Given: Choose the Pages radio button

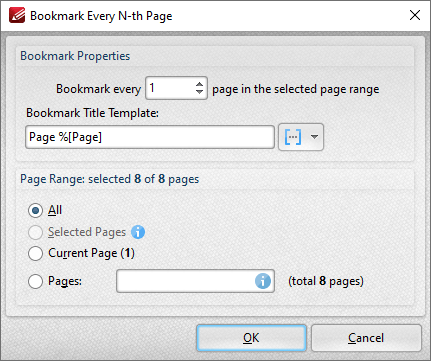Looking at the screenshot, I should point(35,281).
